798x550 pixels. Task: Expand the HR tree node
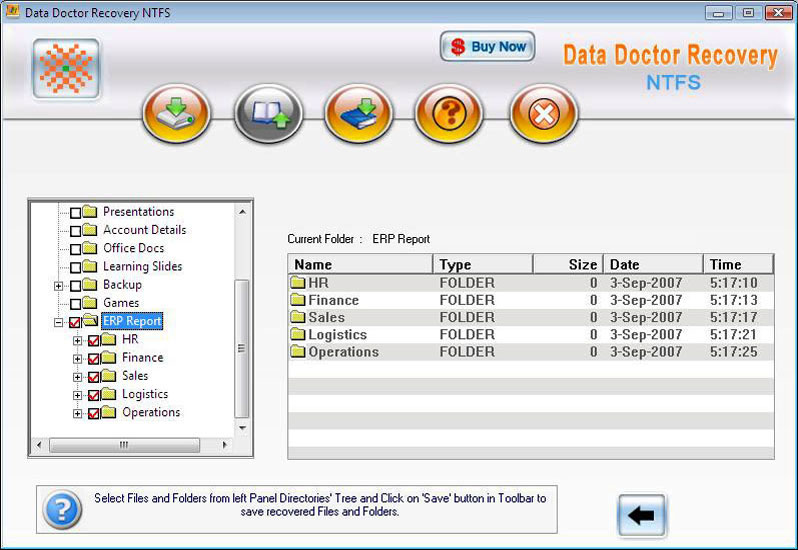pos(77,340)
